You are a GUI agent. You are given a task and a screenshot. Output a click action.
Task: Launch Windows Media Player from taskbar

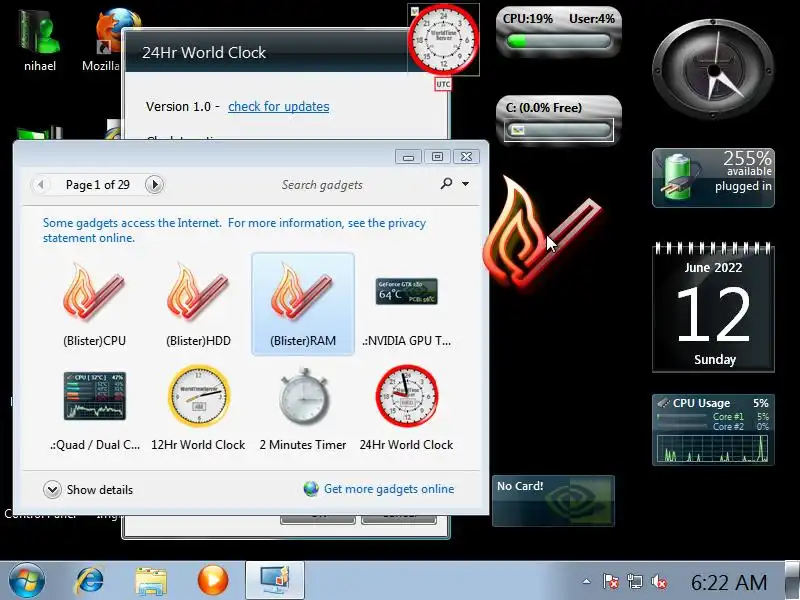[x=213, y=581]
